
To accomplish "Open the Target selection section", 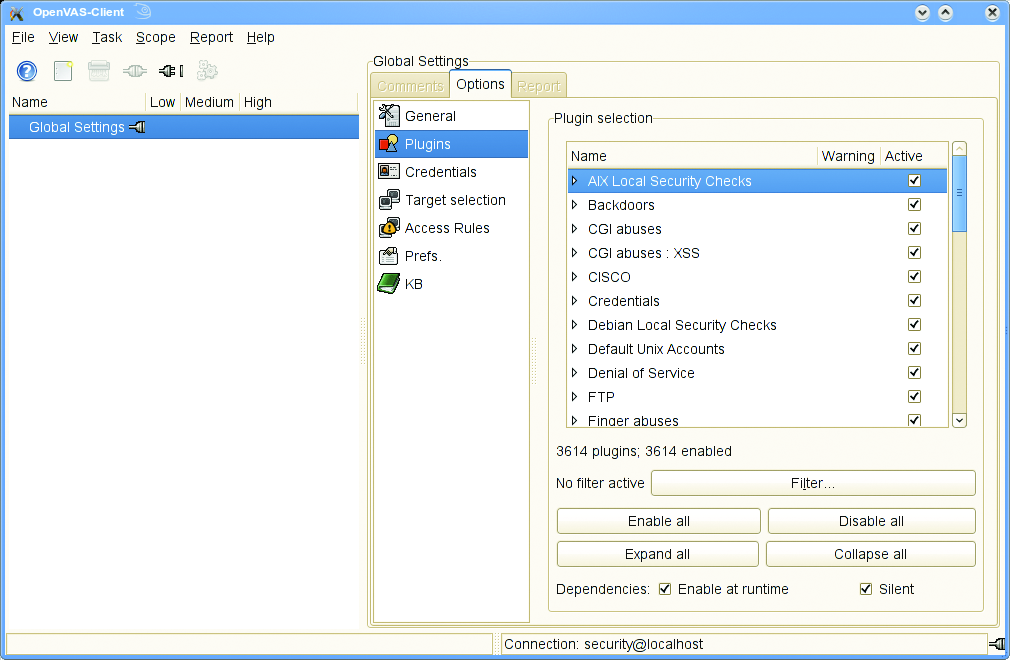I will (454, 200).
